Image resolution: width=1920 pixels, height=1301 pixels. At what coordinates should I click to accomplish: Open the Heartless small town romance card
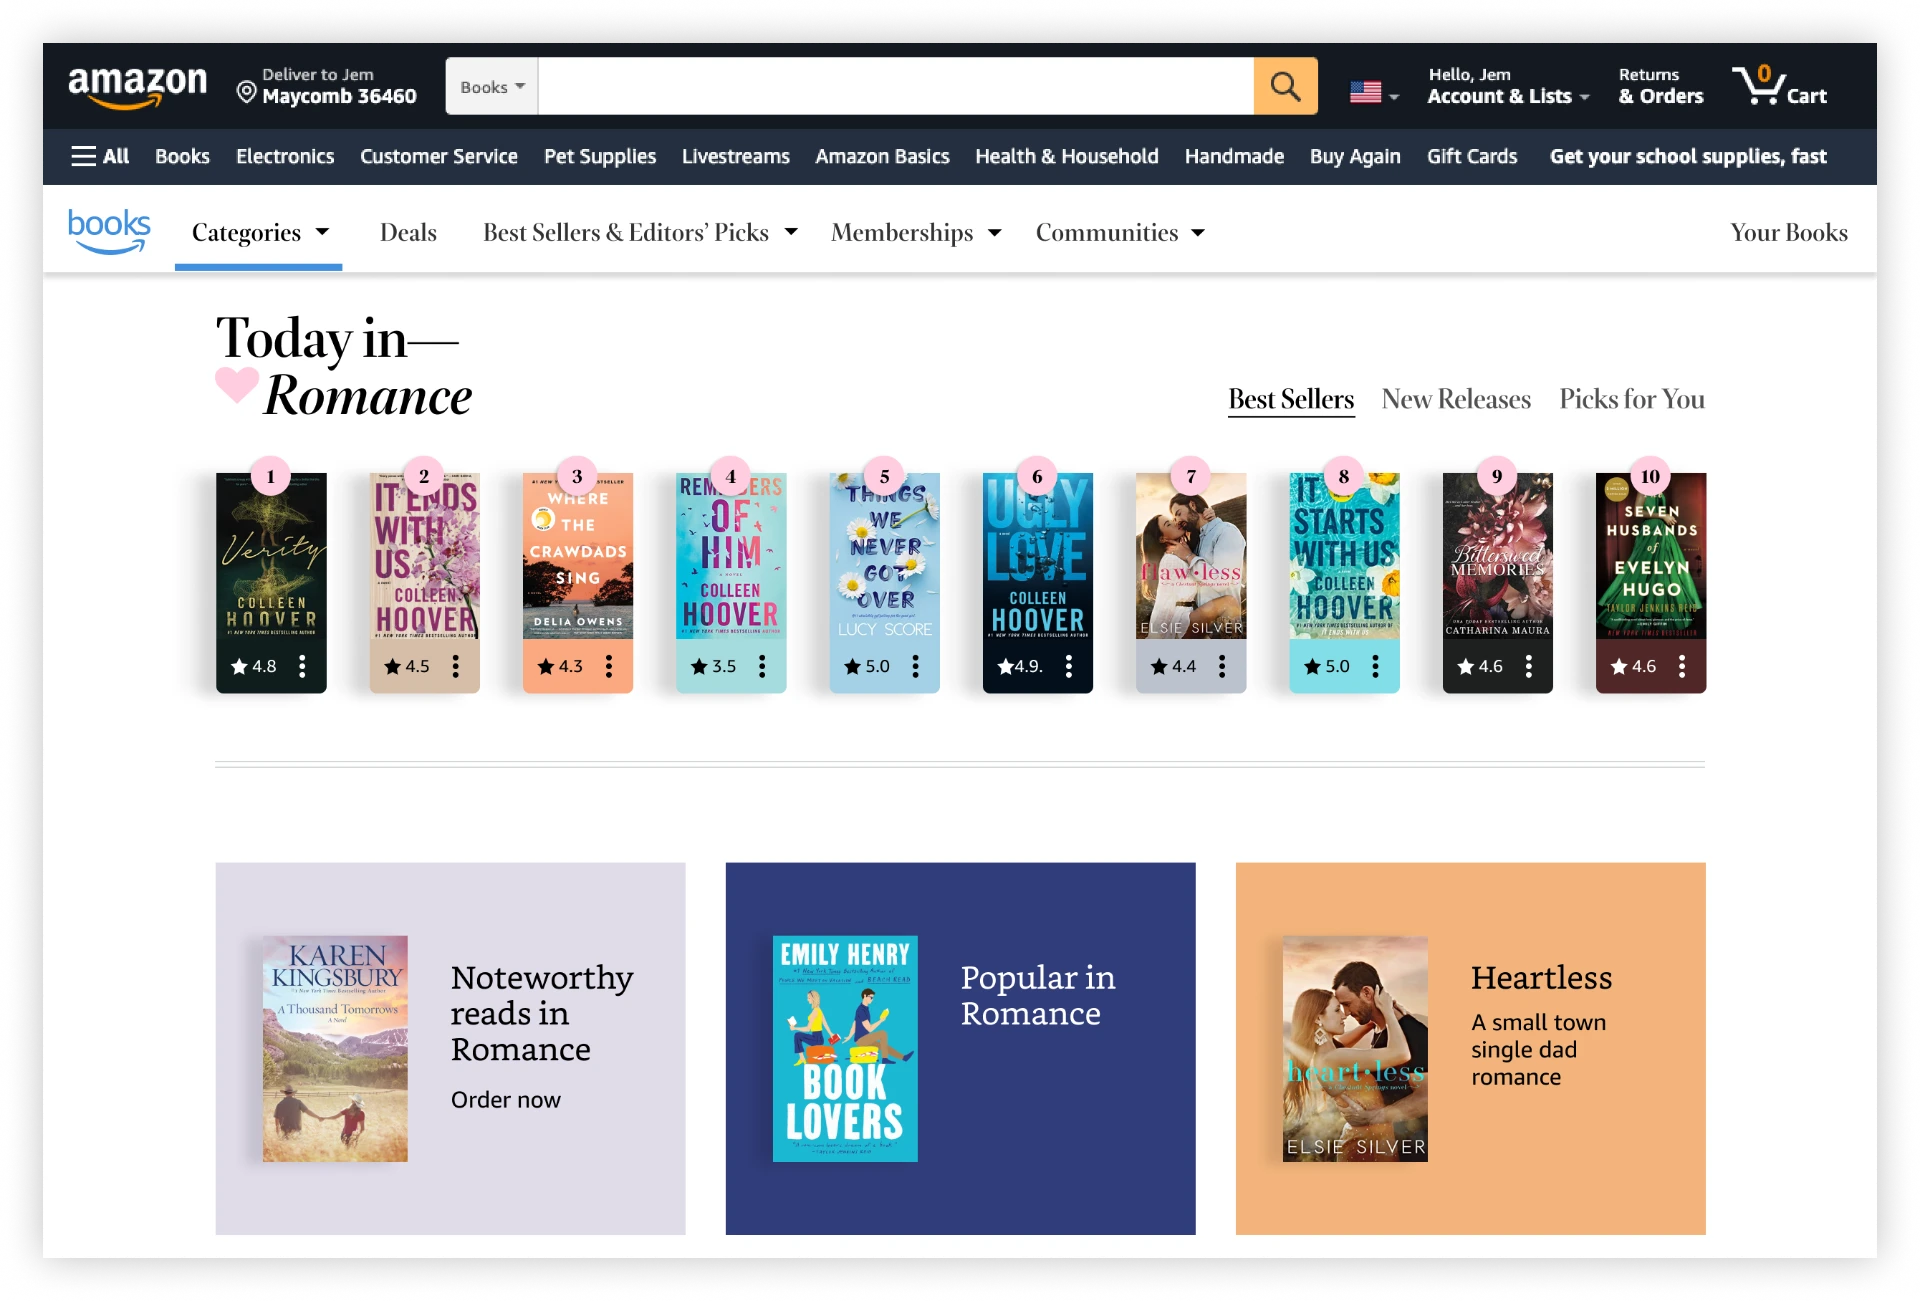1471,1048
